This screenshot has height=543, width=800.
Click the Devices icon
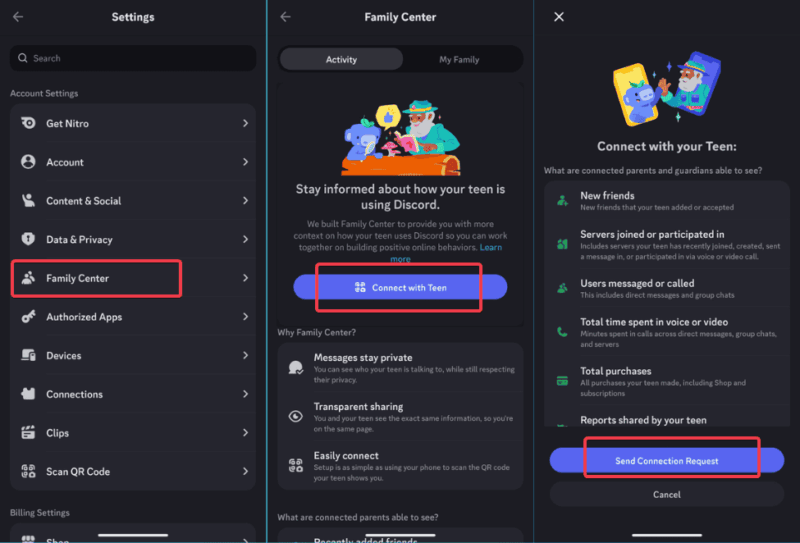(x=28, y=355)
